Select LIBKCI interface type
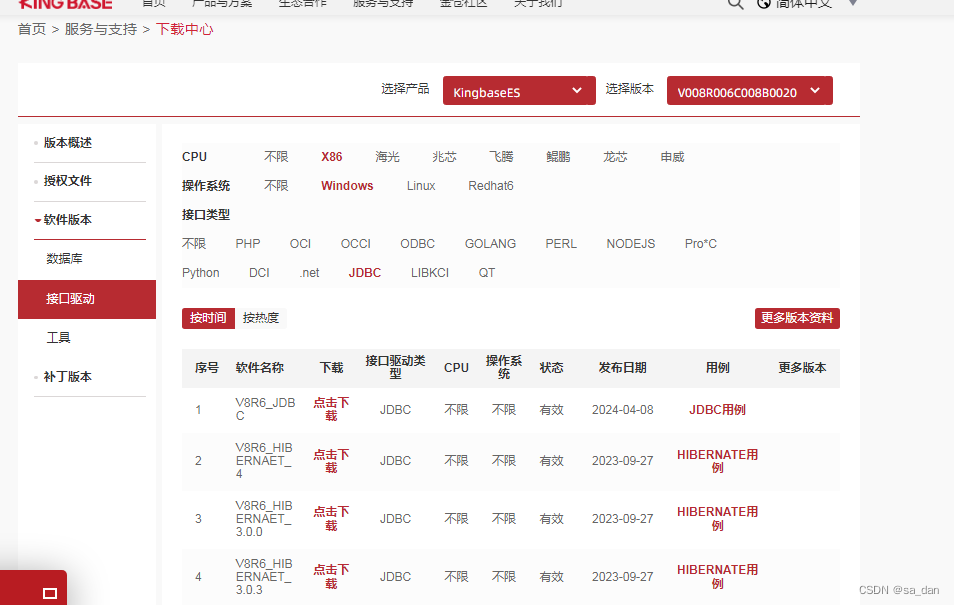The height and width of the screenshot is (605, 954). coord(430,273)
